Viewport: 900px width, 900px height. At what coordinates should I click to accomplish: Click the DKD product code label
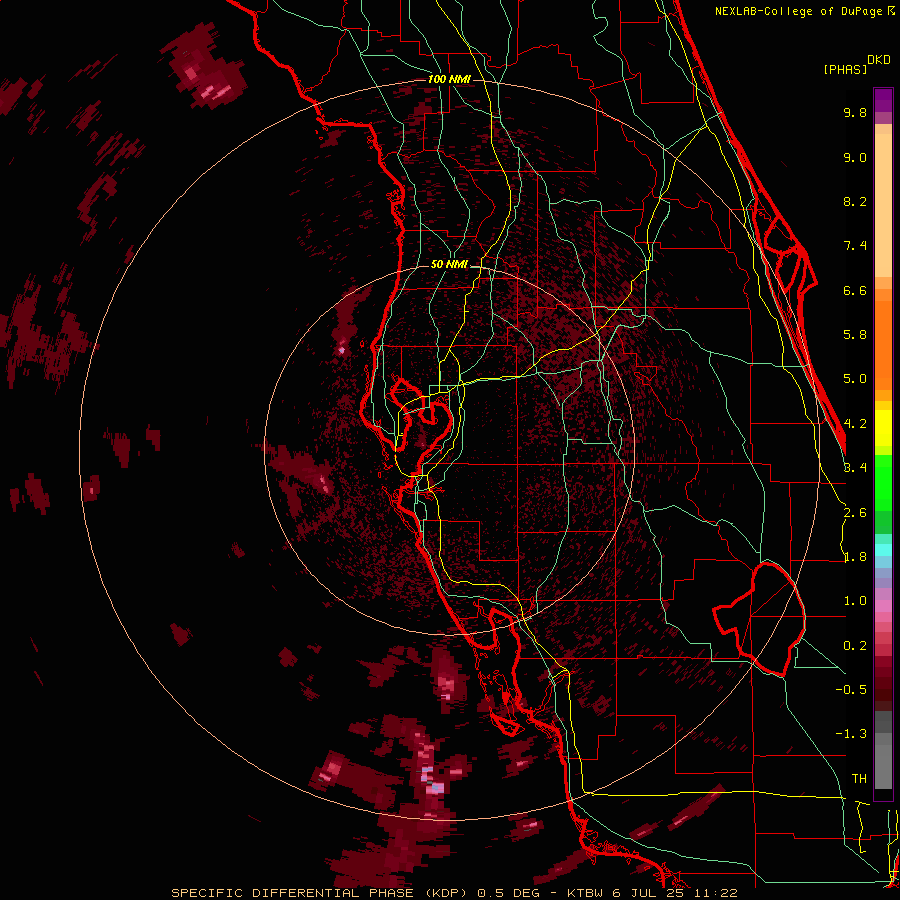(879, 60)
